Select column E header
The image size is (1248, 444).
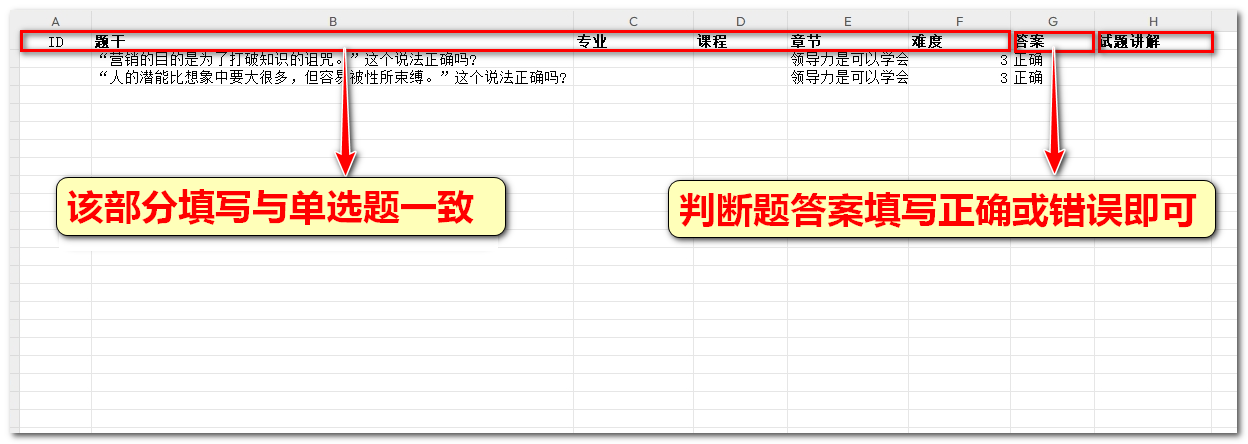coord(847,21)
